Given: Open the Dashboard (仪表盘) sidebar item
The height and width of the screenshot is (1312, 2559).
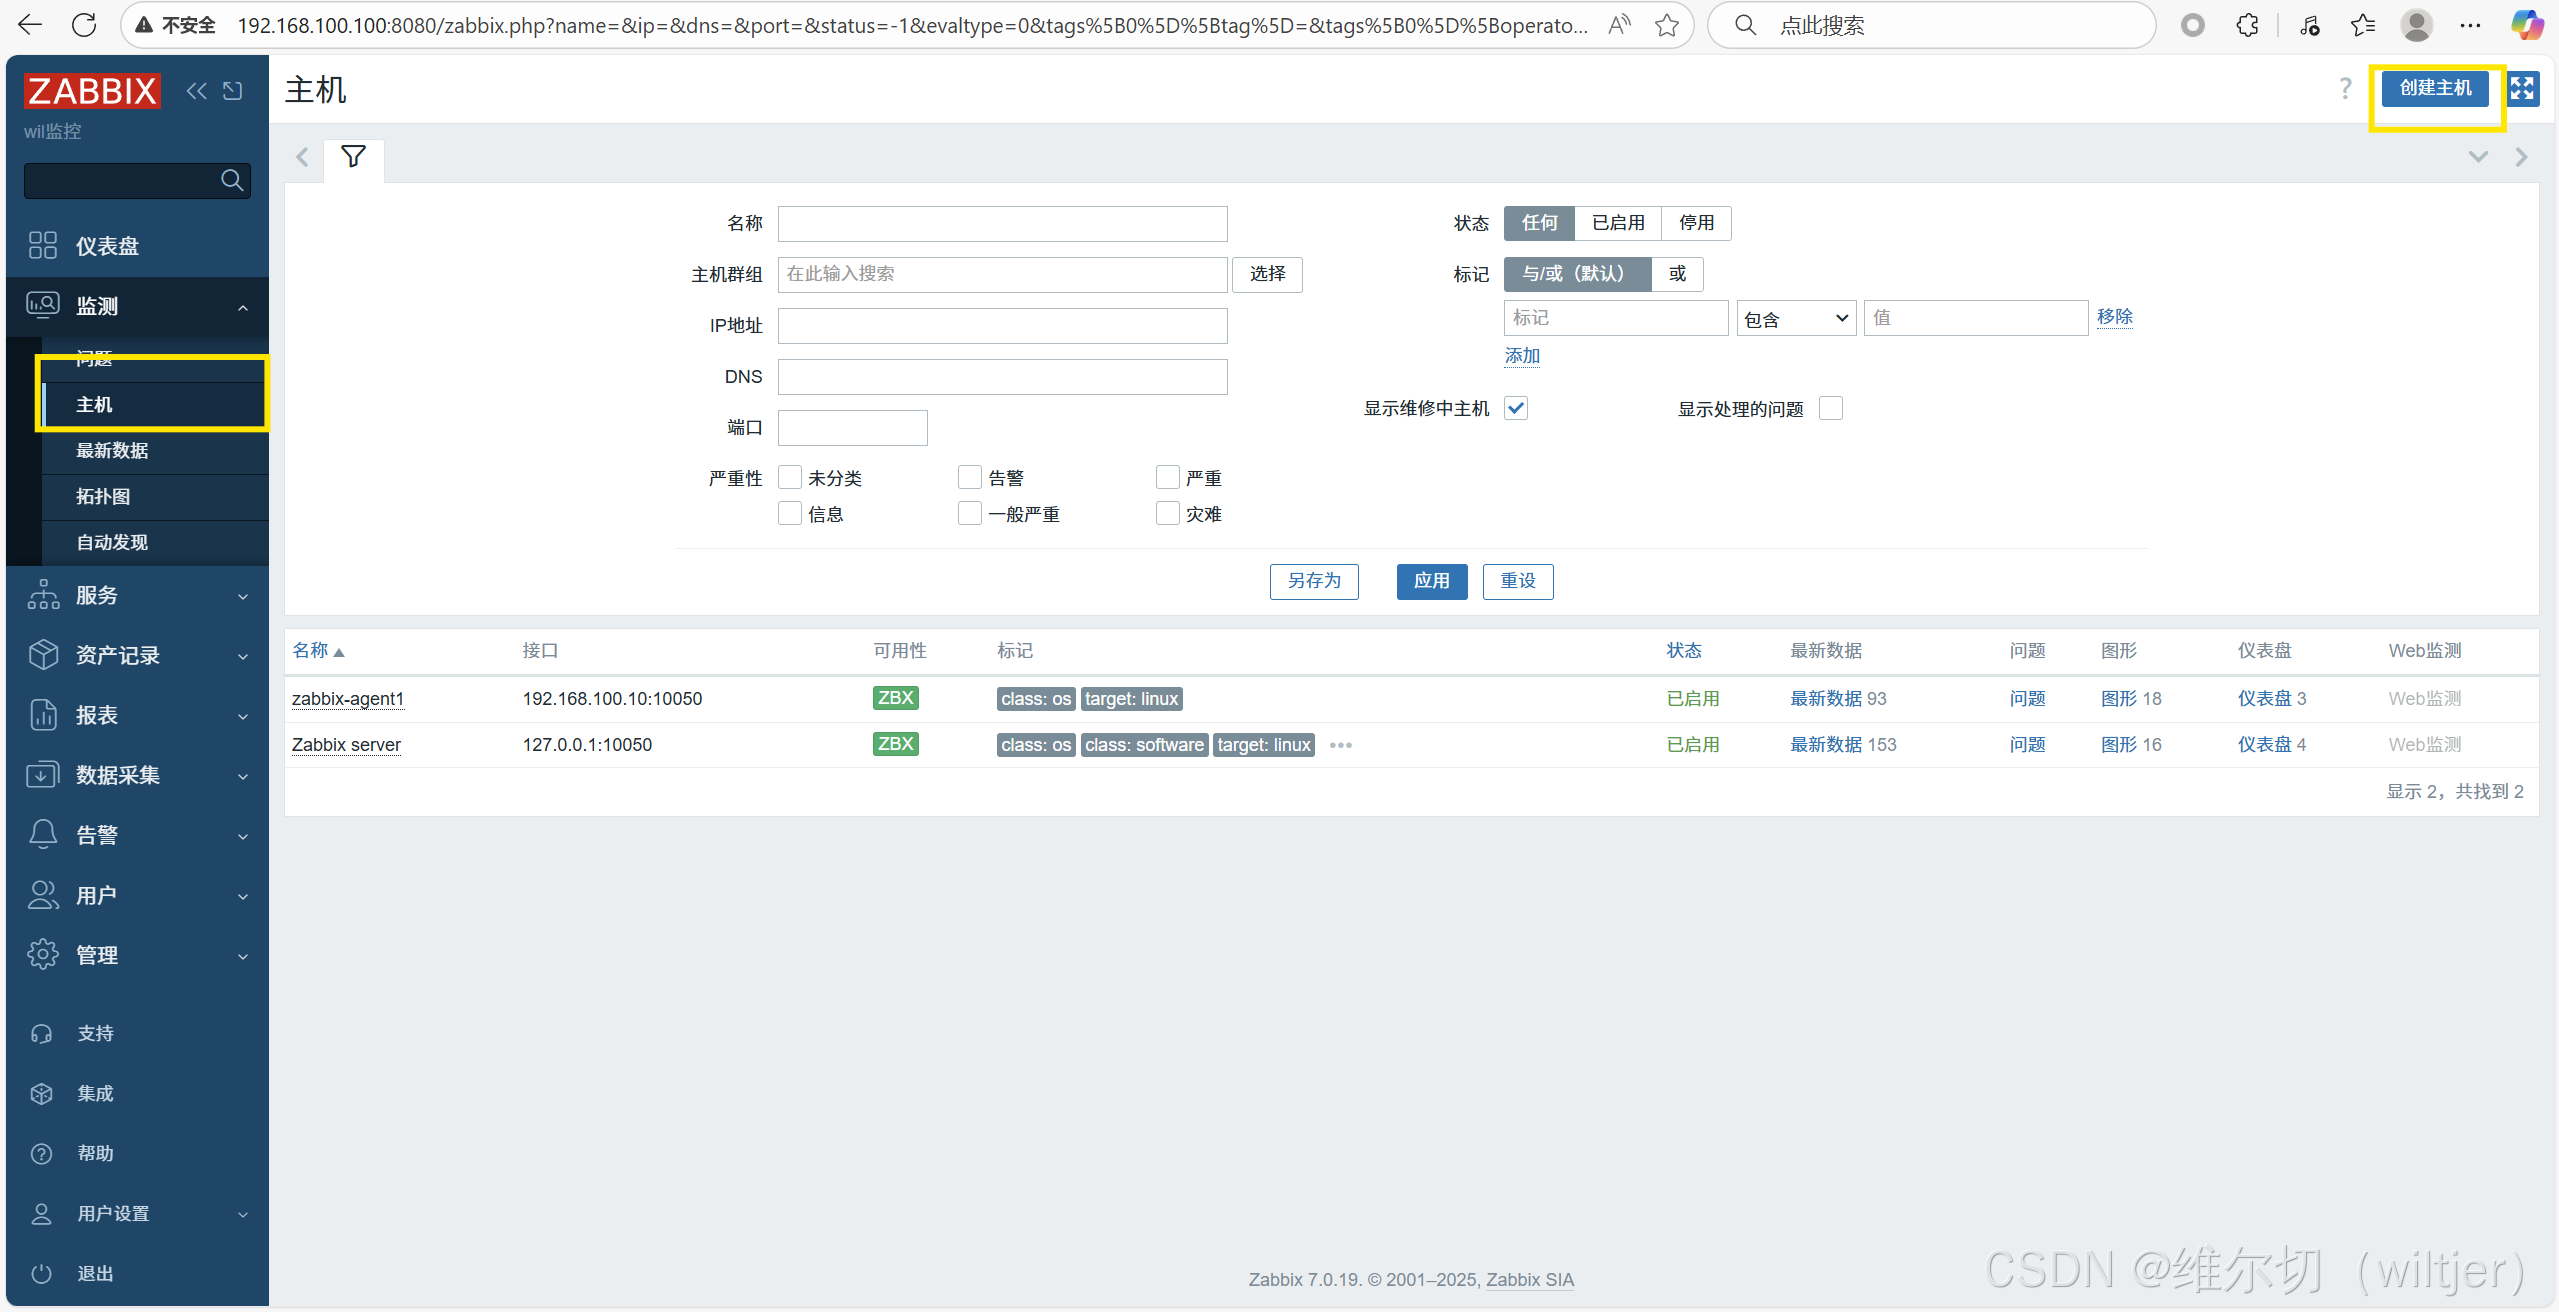Looking at the screenshot, I should [107, 246].
